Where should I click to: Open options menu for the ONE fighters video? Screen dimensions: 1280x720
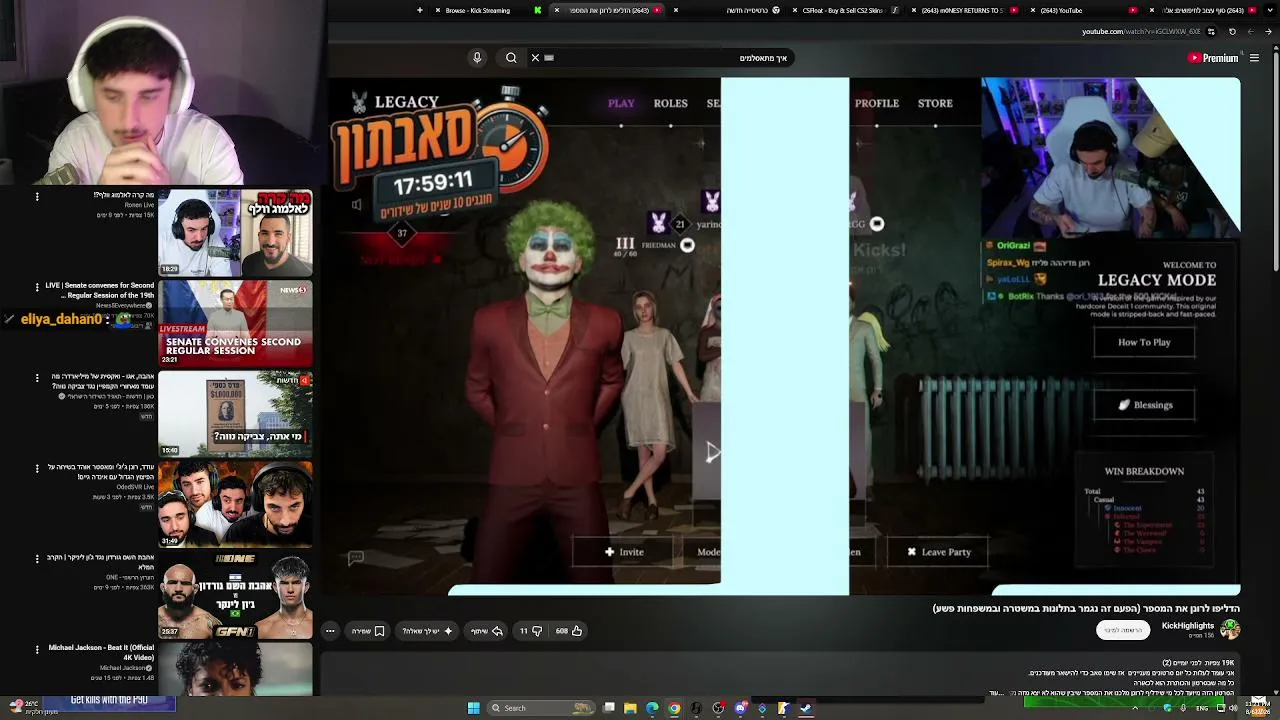pyautogui.click(x=37, y=559)
